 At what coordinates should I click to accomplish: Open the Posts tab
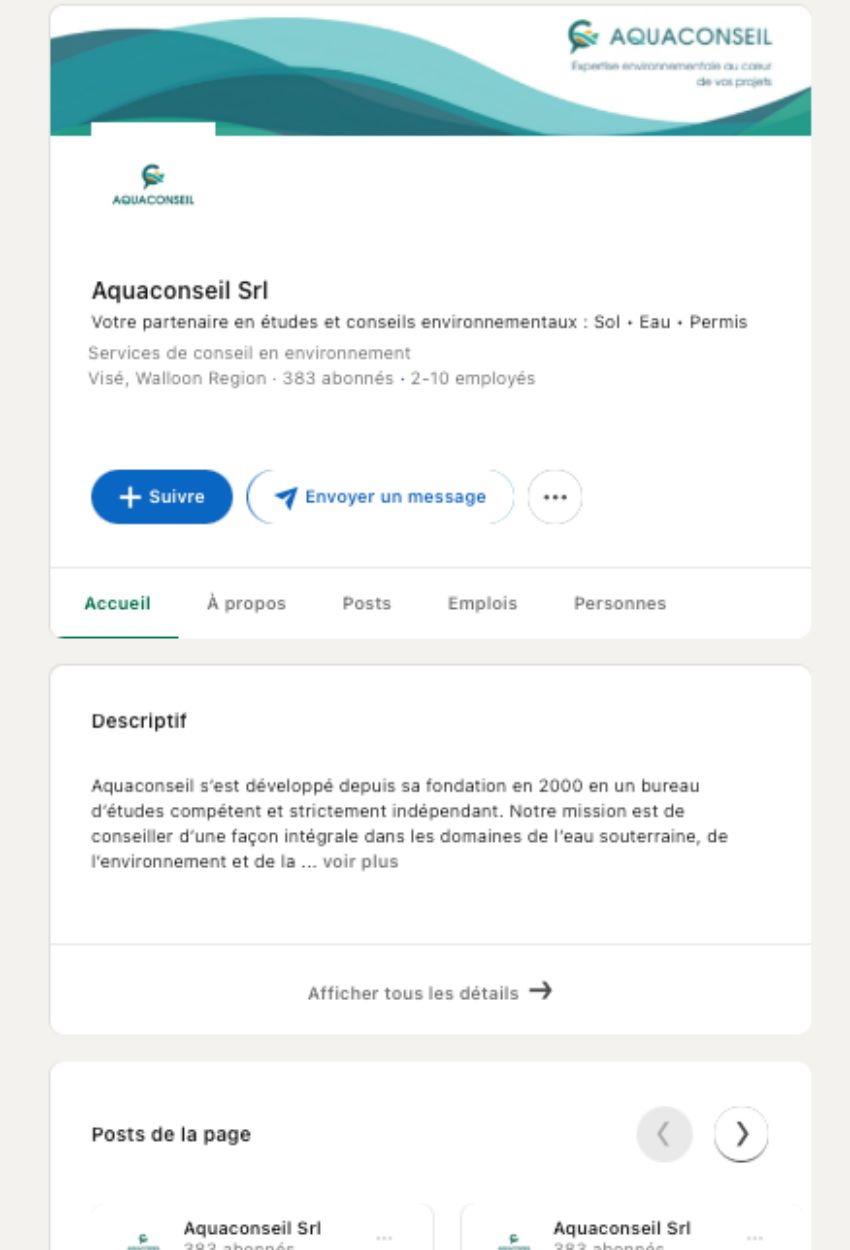tap(366, 603)
